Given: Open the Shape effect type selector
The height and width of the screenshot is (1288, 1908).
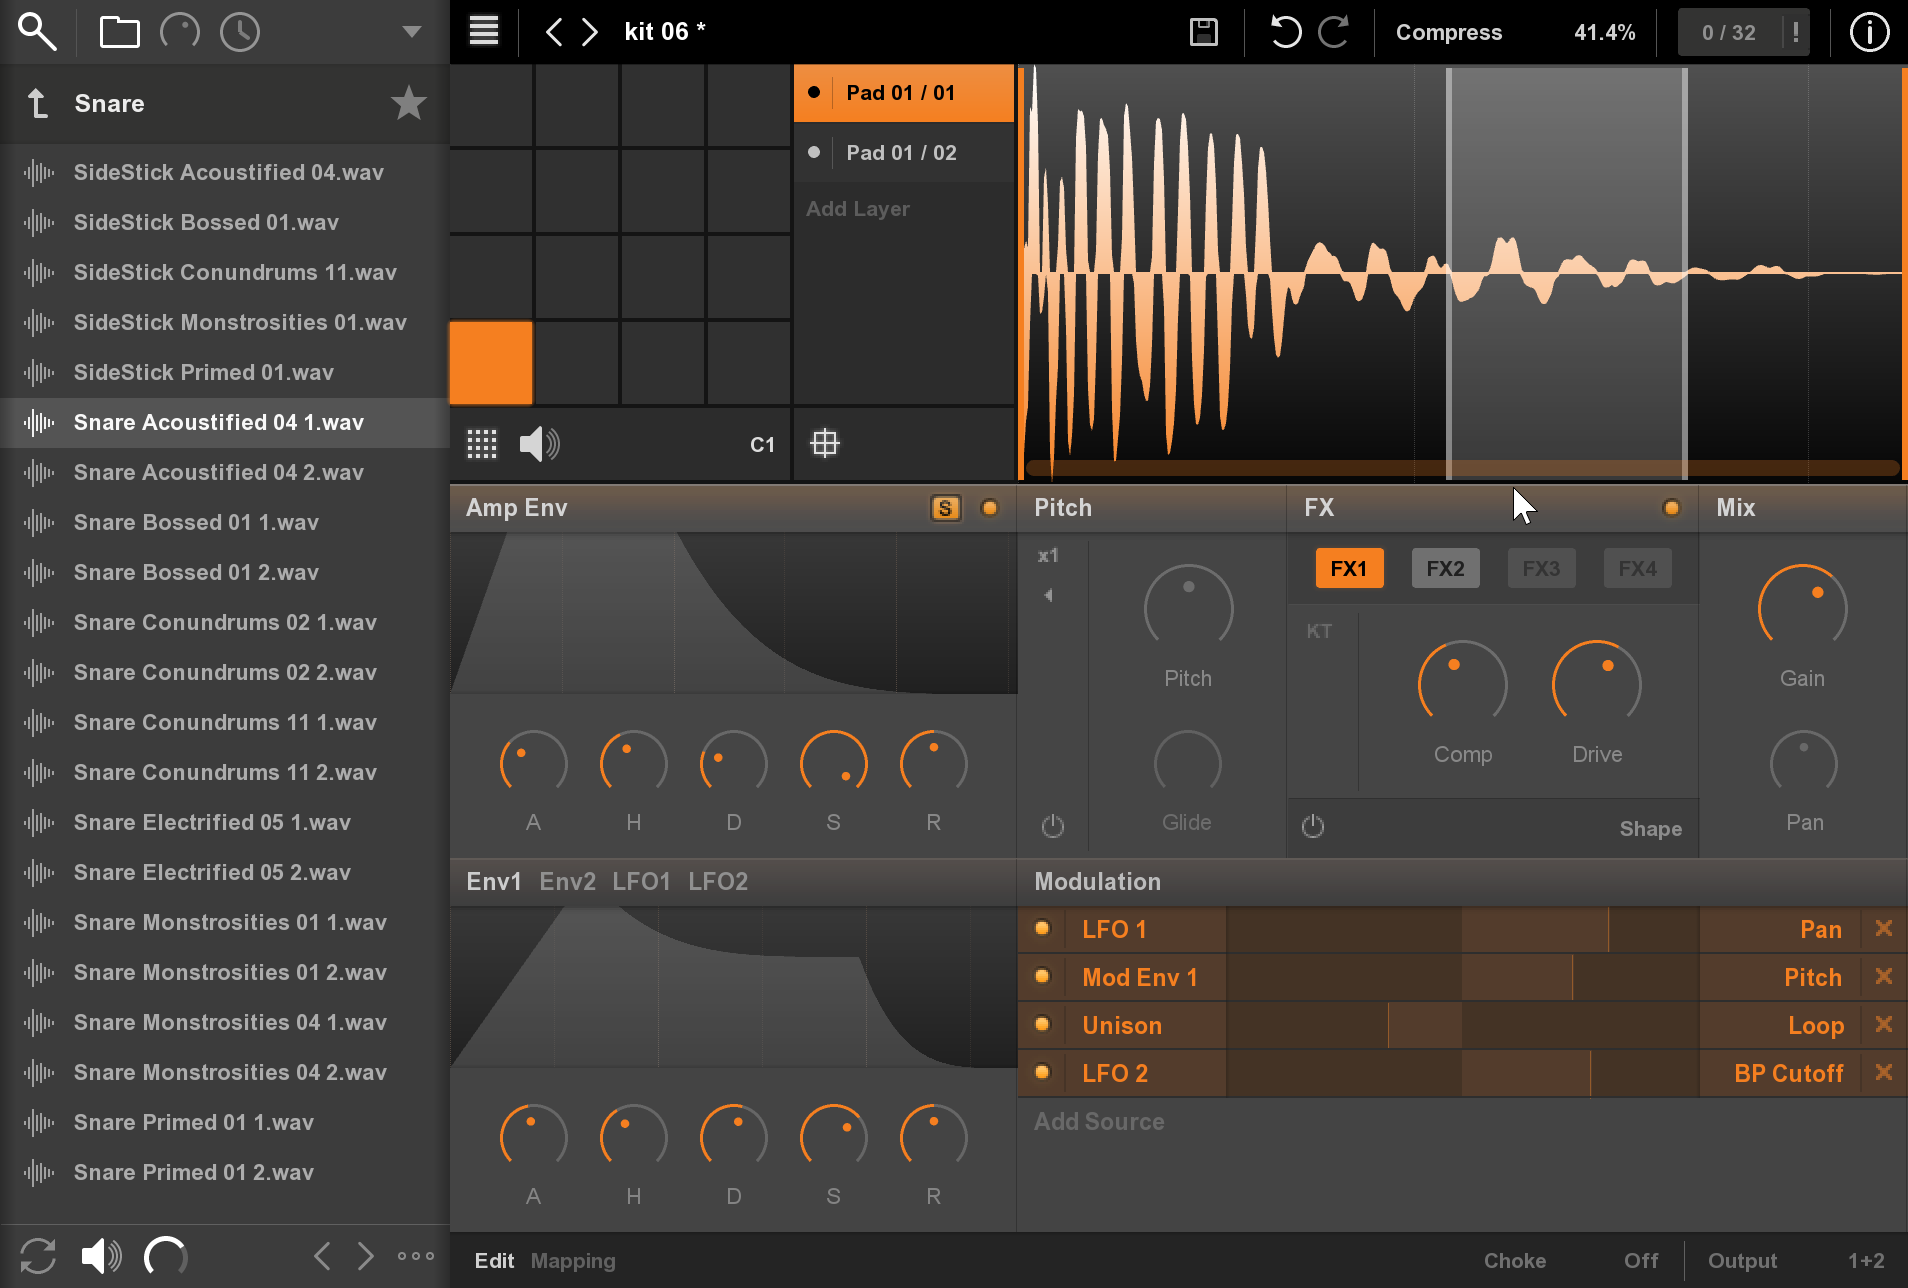Looking at the screenshot, I should 1650,829.
